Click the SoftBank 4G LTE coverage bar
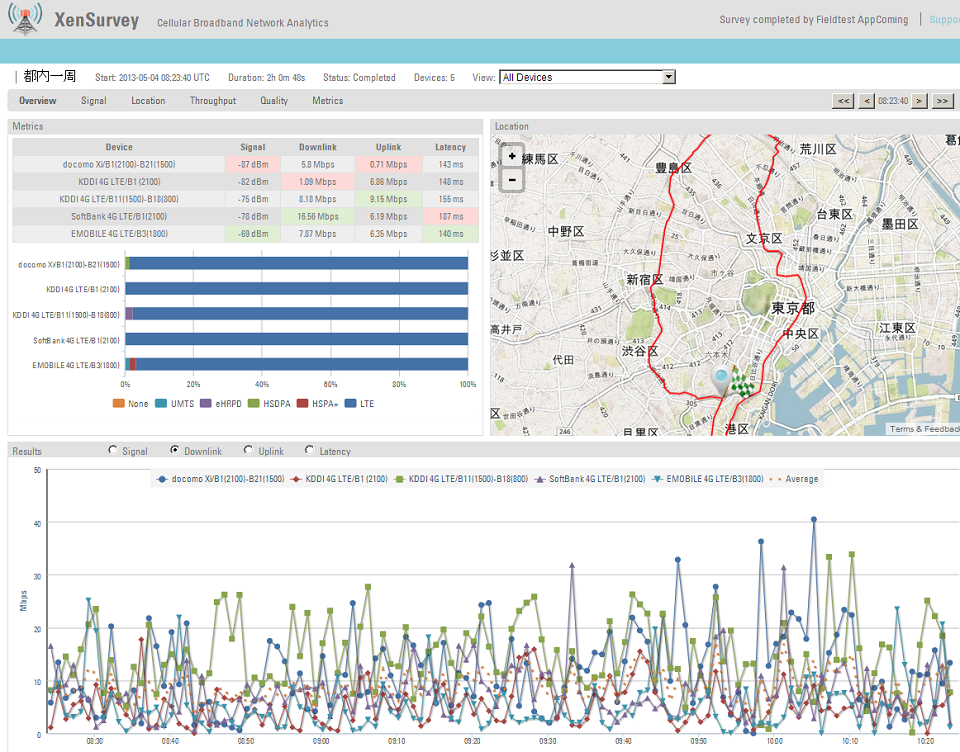Image resolution: width=960 pixels, height=752 pixels. tap(297, 339)
